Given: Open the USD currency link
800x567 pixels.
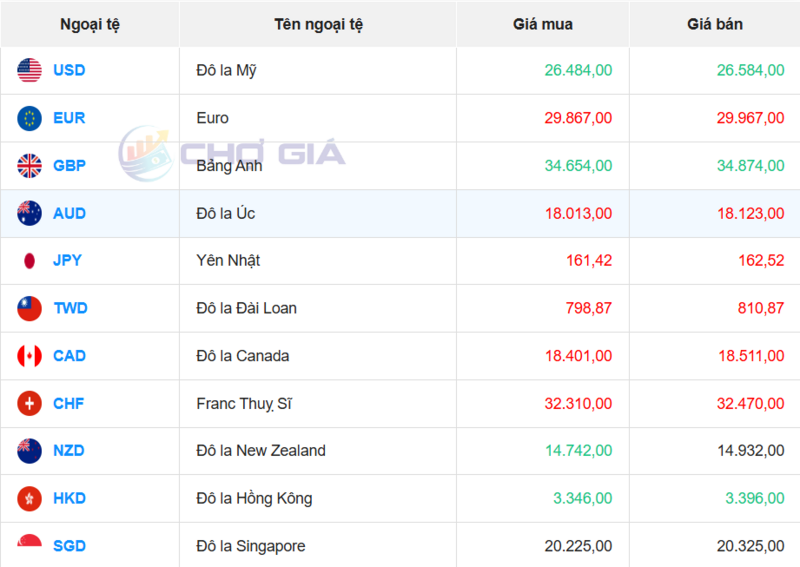Looking at the screenshot, I should pos(69,70).
